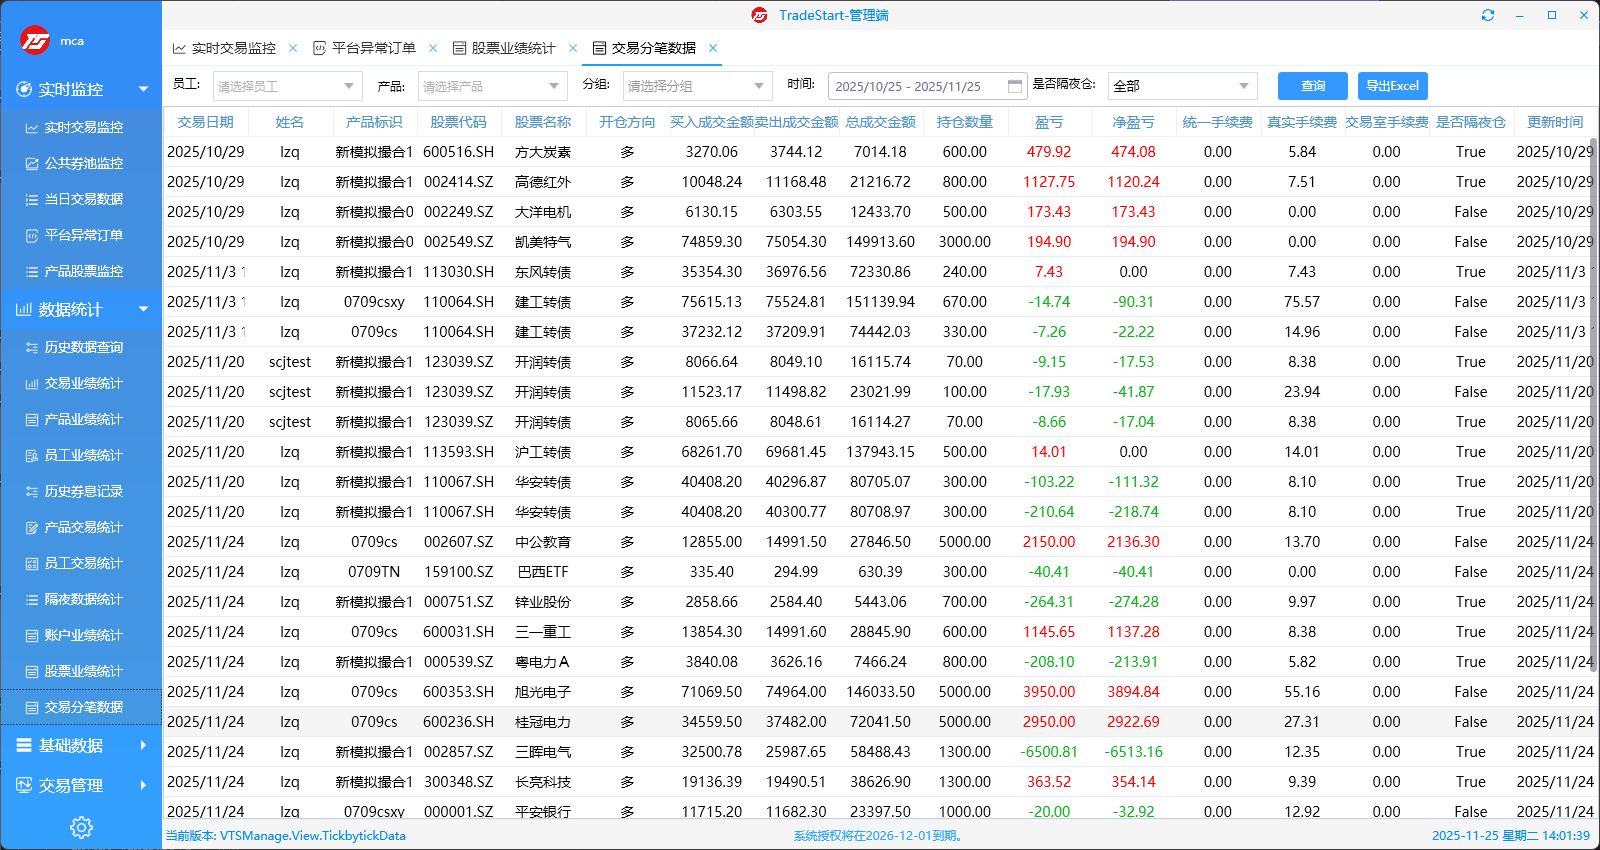Image resolution: width=1600 pixels, height=850 pixels.
Task: Open 产品交易统计 in sidebar
Action: point(81,527)
